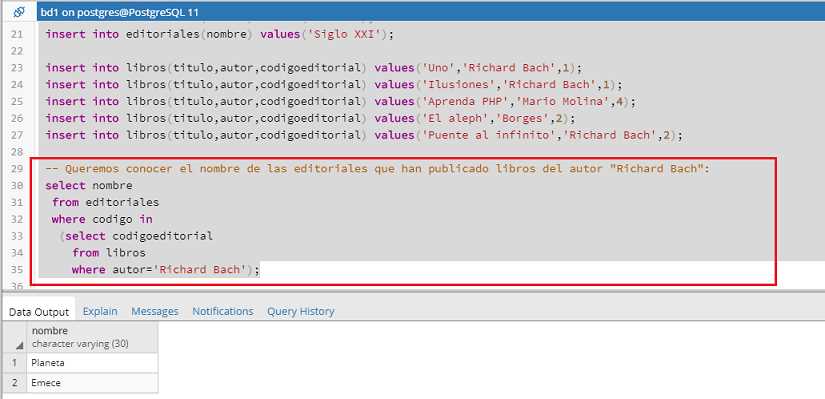825x399 pixels.
Task: Select result row number 1
Action: tap(15, 363)
